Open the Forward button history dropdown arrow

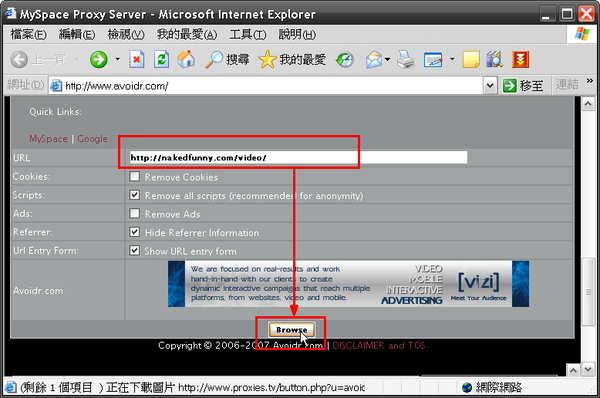[x=117, y=59]
